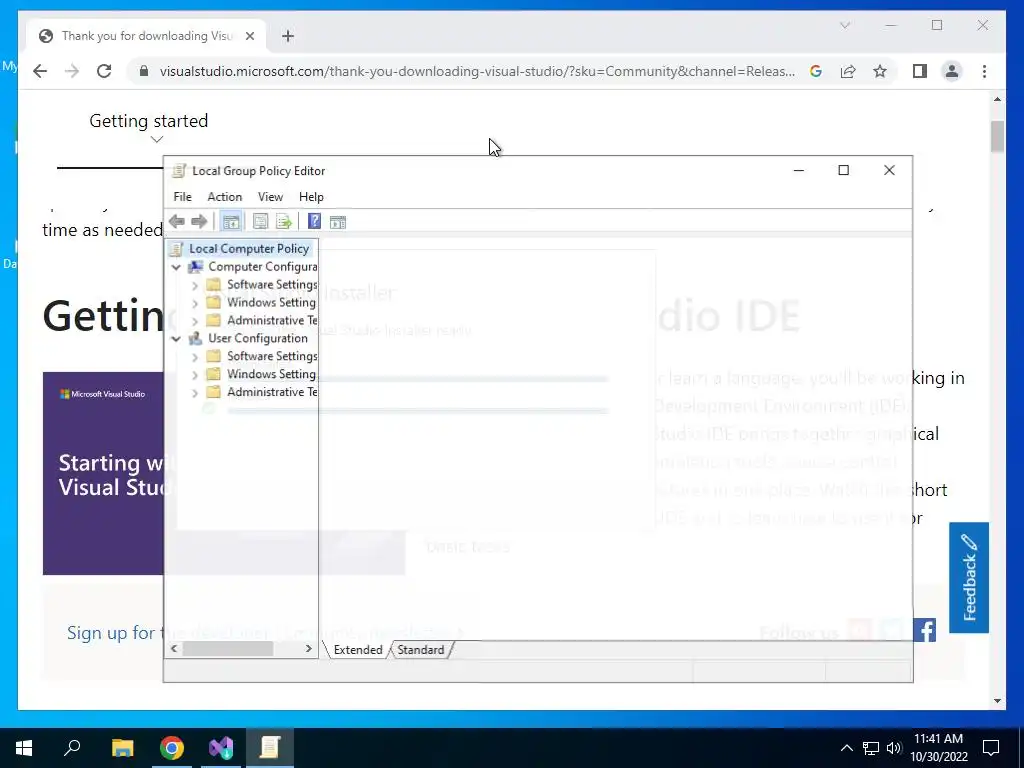Select the User Configuration tree item

coord(257,338)
